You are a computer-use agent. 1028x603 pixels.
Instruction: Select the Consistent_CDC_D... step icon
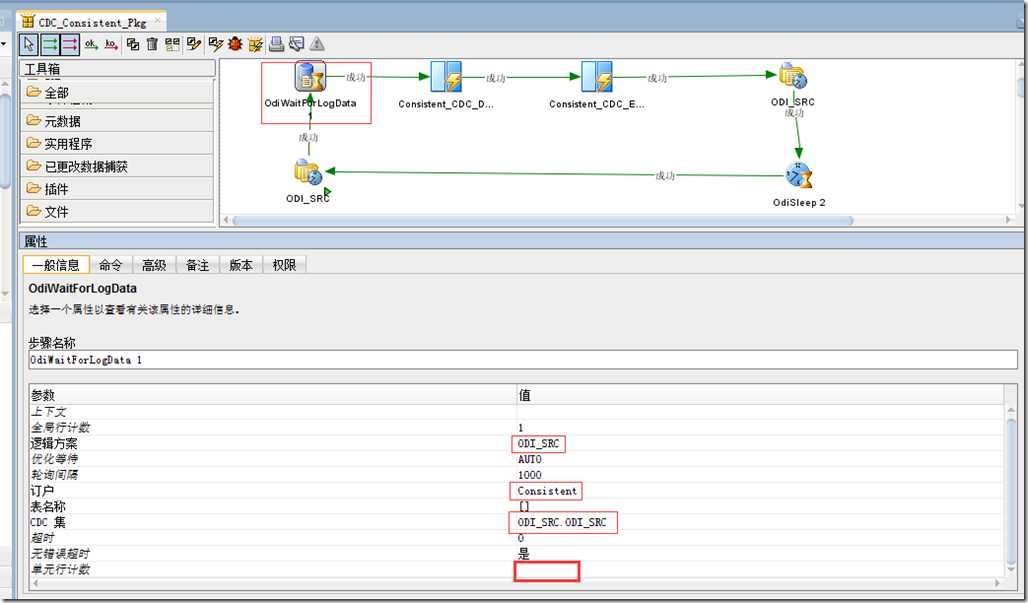[x=446, y=77]
